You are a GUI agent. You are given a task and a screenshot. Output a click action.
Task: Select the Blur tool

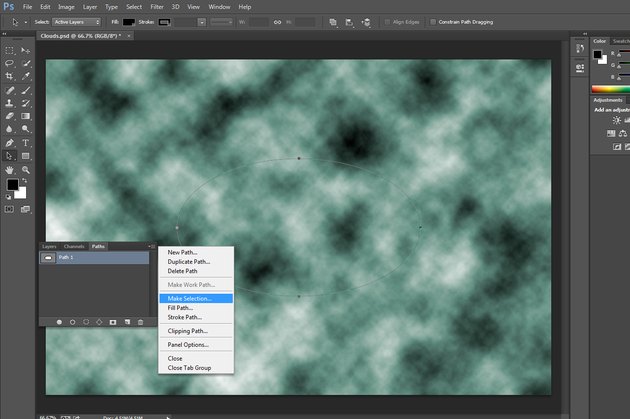tap(9, 129)
